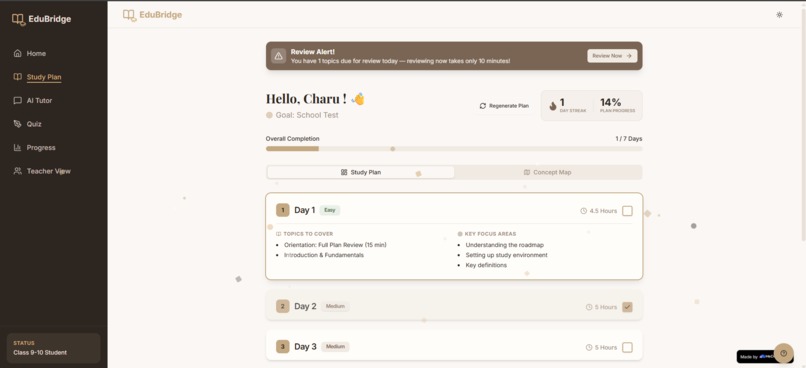
Task: Click the Quiz pencil icon in the sidebar
Action: 17,124
